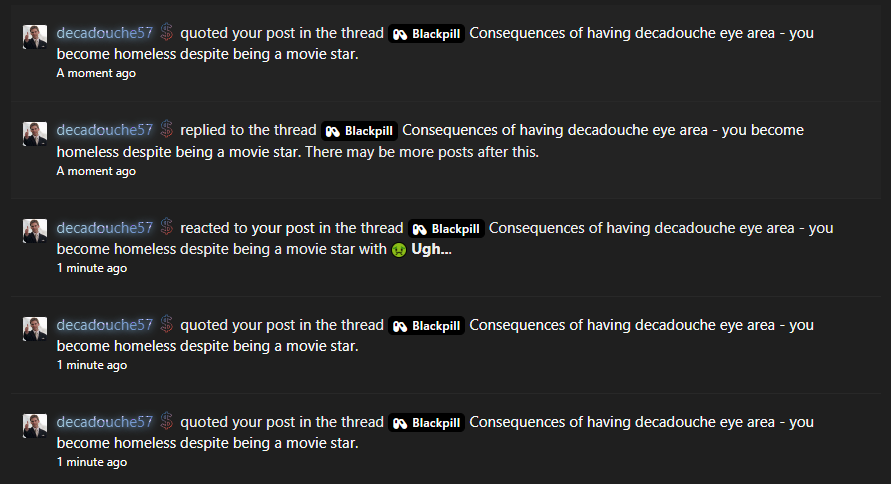The image size is (891, 484).
Task: Click the avatar in the 'replied to the thread' notification
Action: pos(35,134)
